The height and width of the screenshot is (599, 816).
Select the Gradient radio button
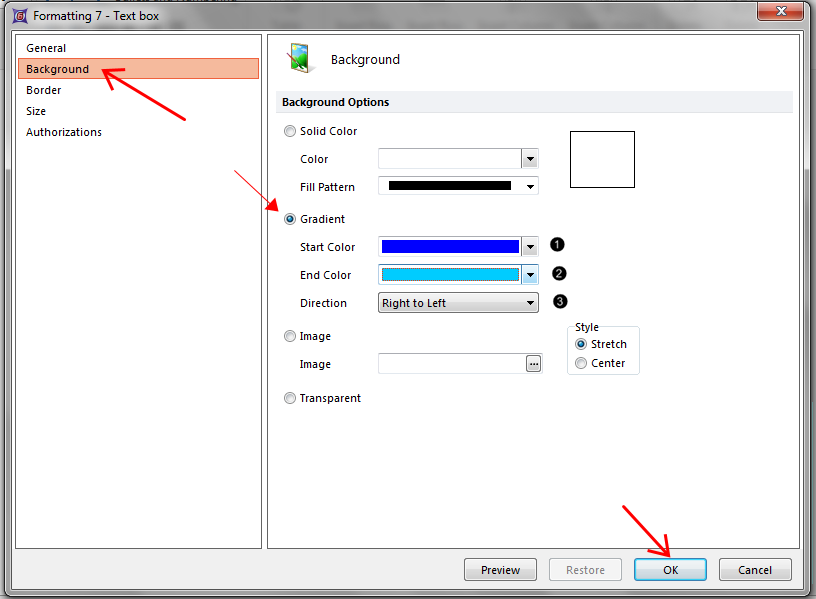tap(290, 219)
